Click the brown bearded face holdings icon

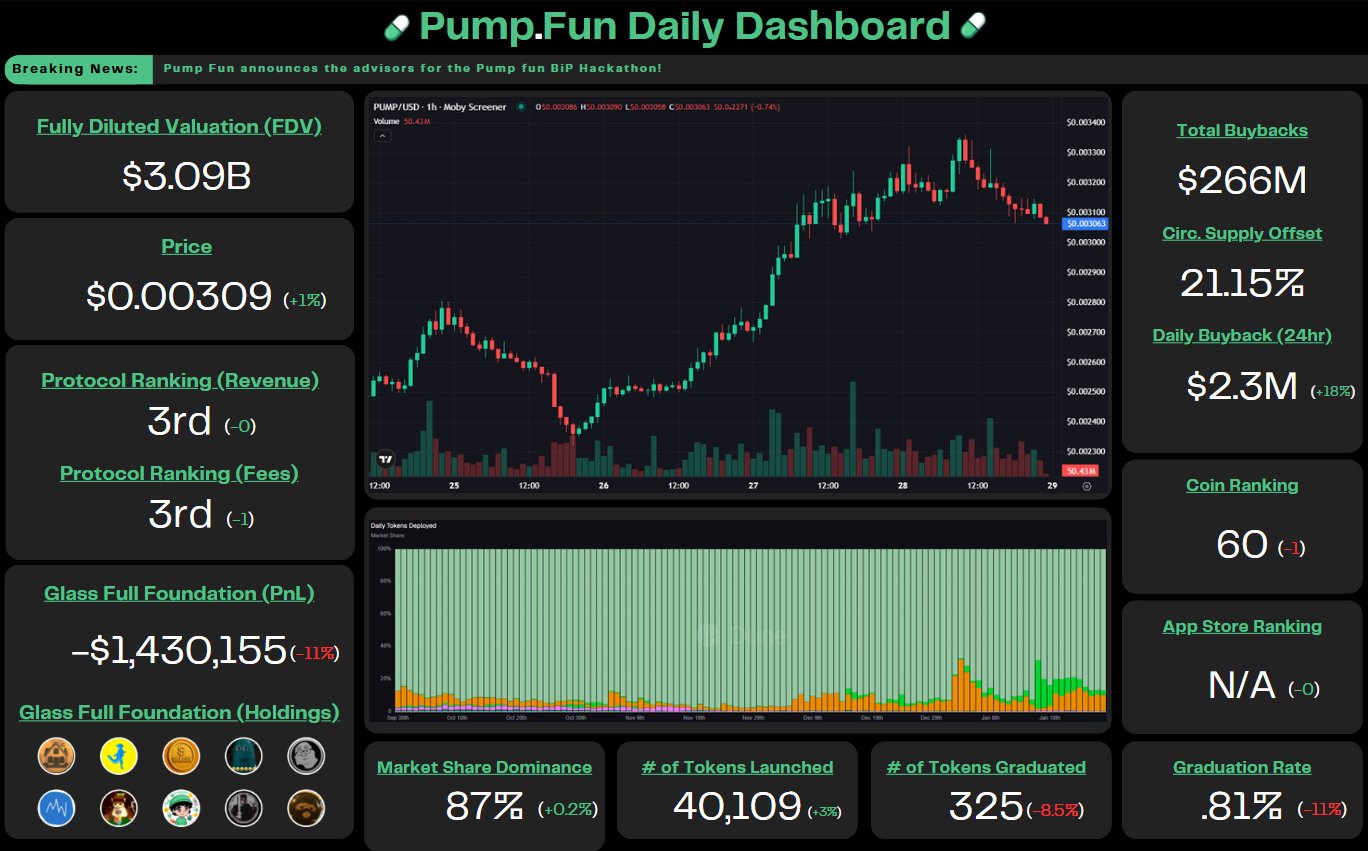pyautogui.click(x=306, y=808)
